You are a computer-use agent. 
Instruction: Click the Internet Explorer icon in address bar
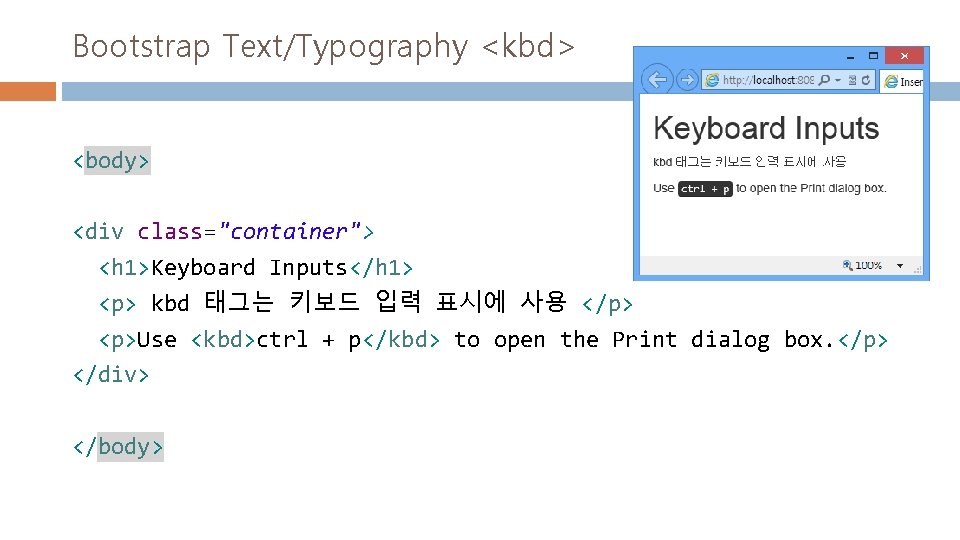point(712,80)
